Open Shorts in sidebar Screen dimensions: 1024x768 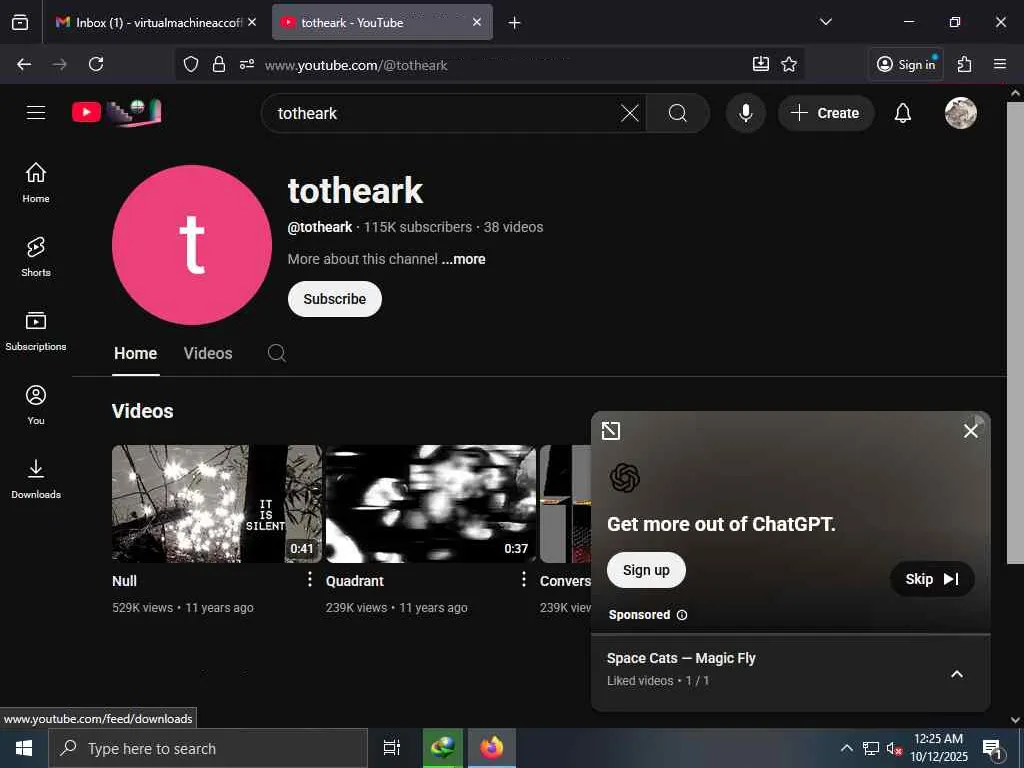[x=36, y=257]
